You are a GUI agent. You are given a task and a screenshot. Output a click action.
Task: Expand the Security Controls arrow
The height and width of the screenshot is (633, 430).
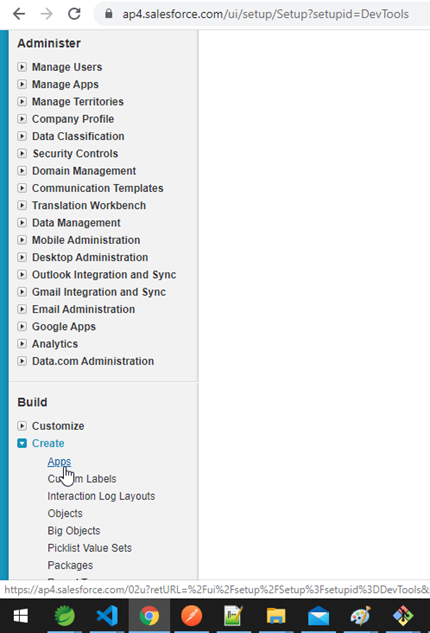(22, 153)
